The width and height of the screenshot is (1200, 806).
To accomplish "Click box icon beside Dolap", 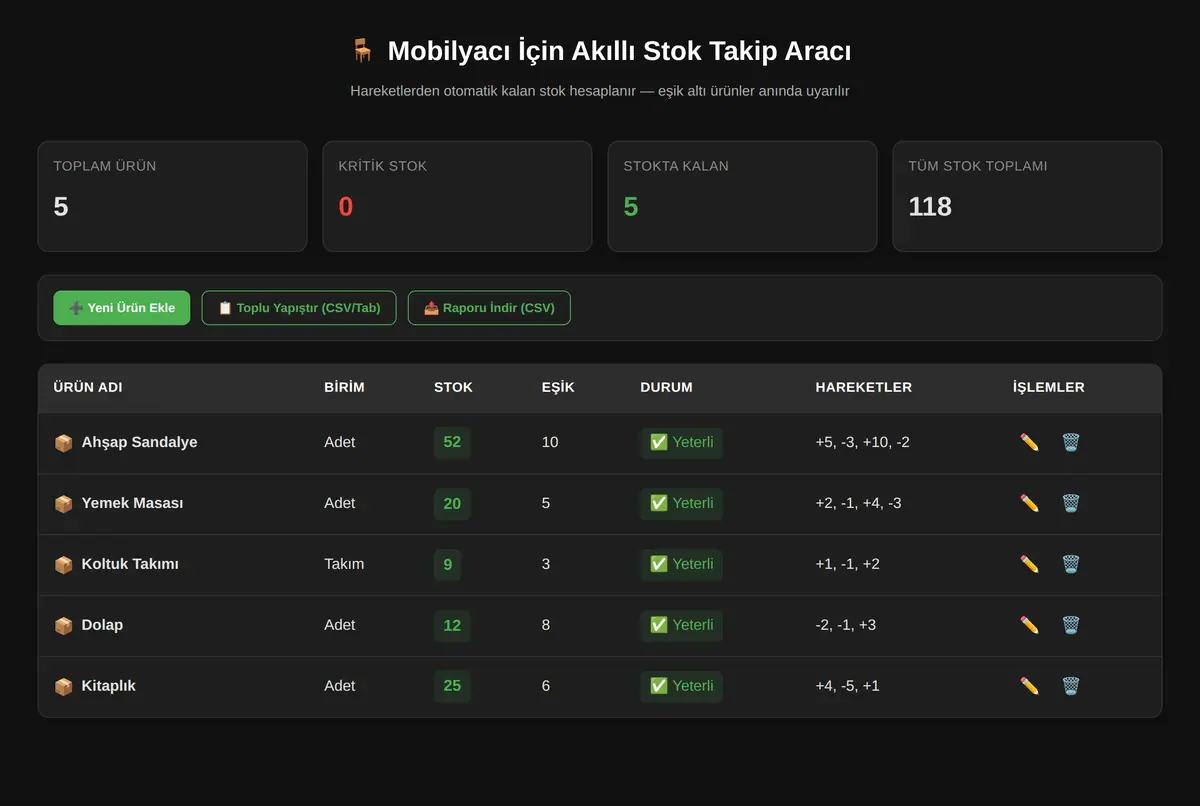I will (x=63, y=626).
